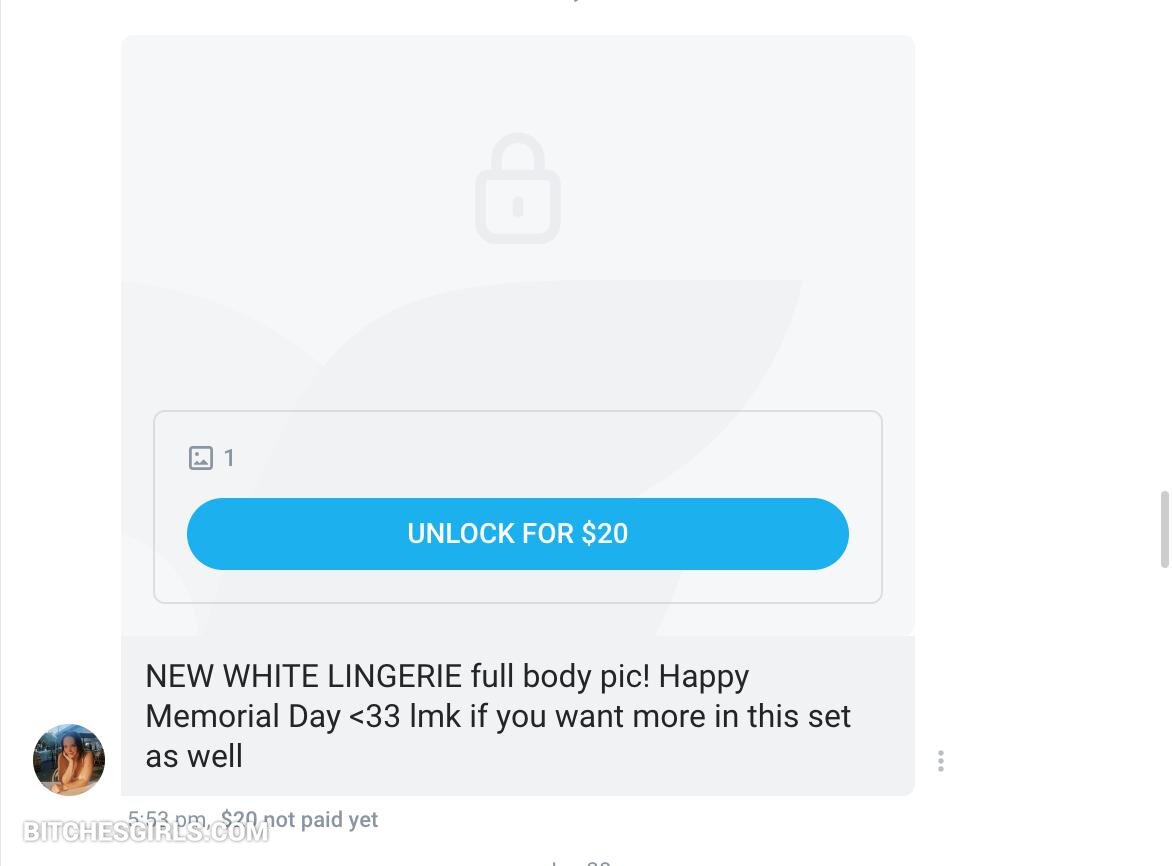The width and height of the screenshot is (1172, 866).
Task: Click the scrollbar track below the thumb
Action: click(1164, 716)
